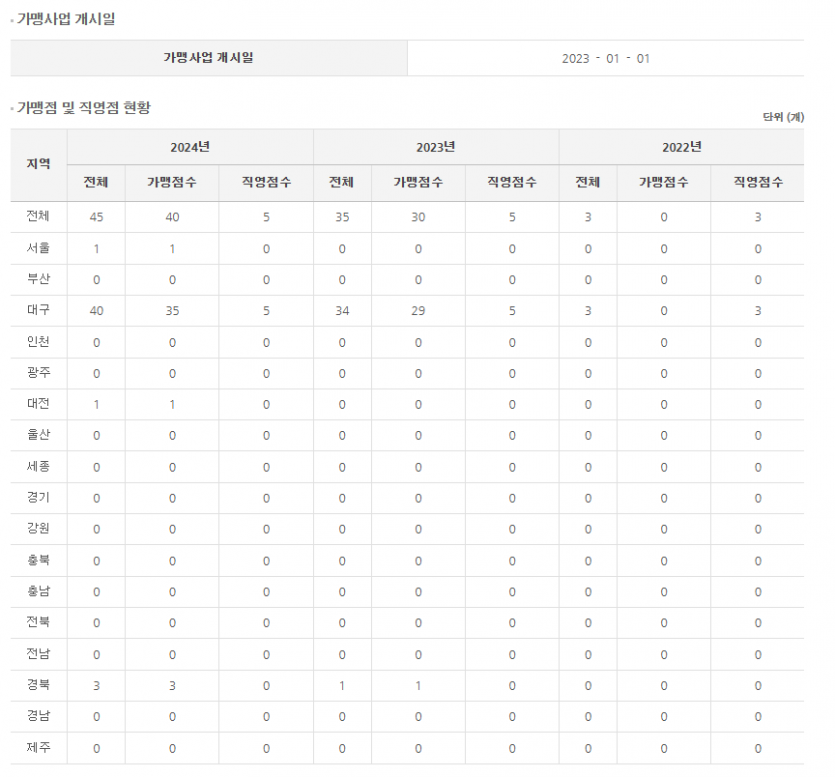Click the value 45 in the 전체 row
Viewport: 835px width, 777px height.
(96, 217)
